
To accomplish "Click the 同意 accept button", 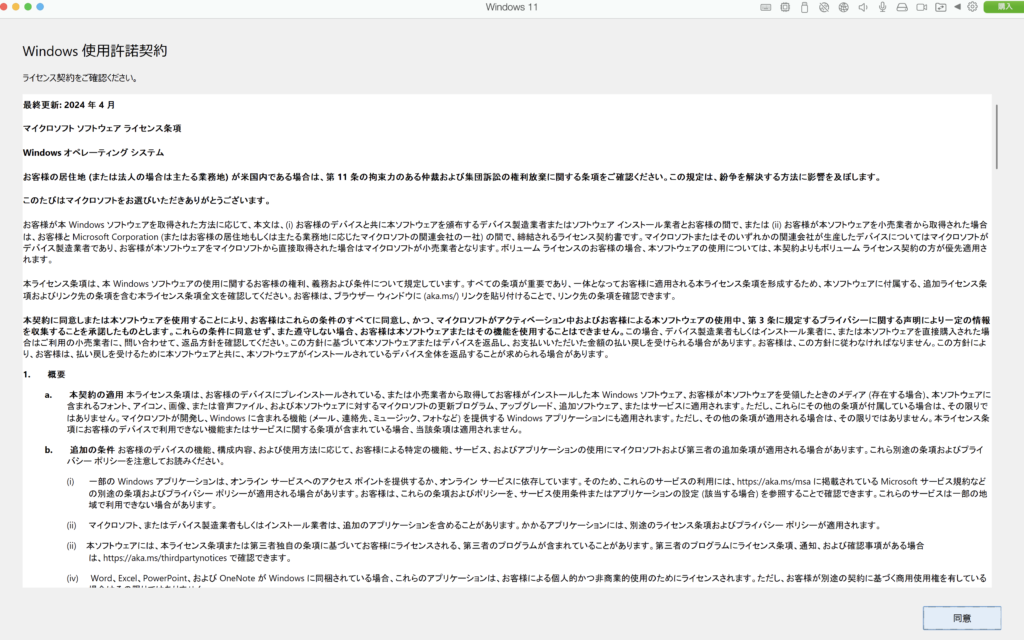I will point(961,618).
